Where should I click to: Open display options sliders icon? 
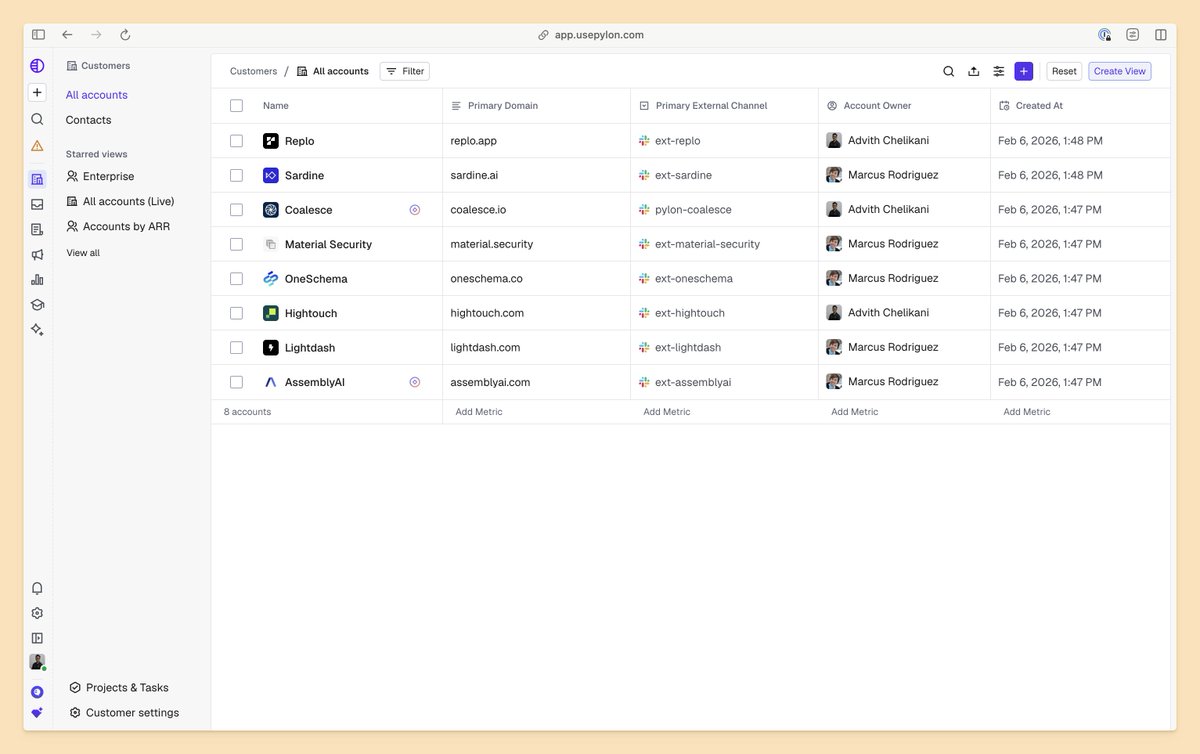(999, 71)
